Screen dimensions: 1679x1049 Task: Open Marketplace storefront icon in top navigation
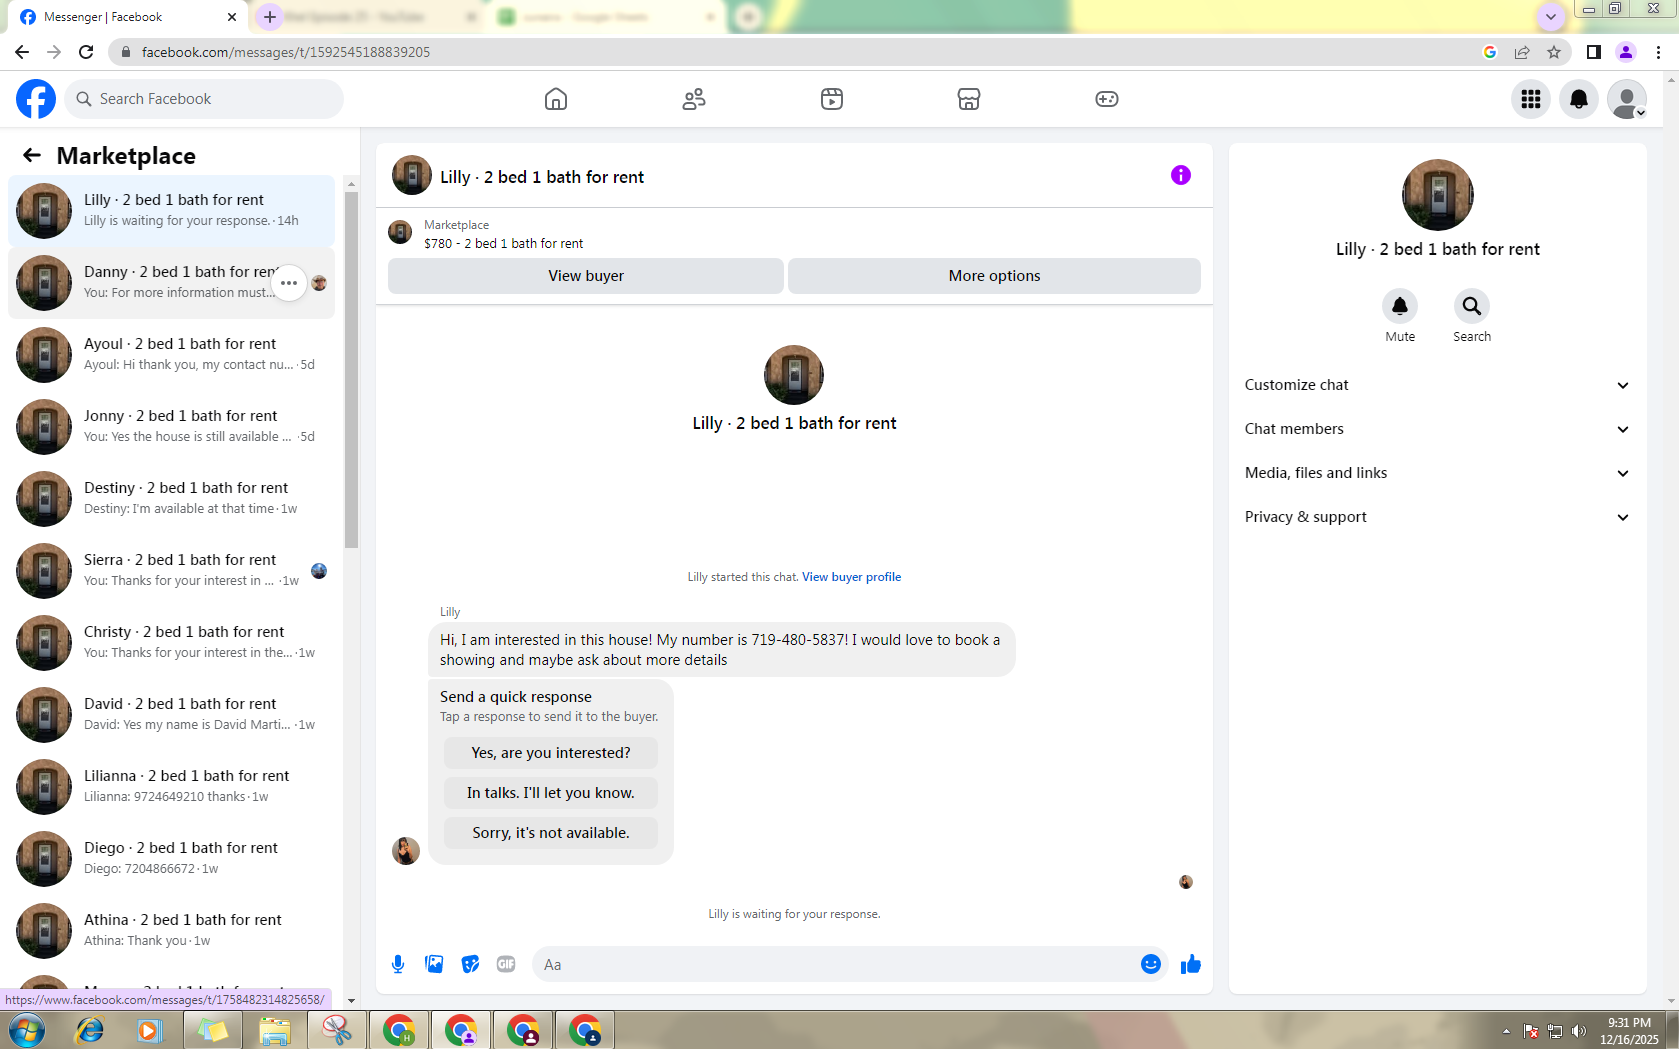pyautogui.click(x=969, y=99)
